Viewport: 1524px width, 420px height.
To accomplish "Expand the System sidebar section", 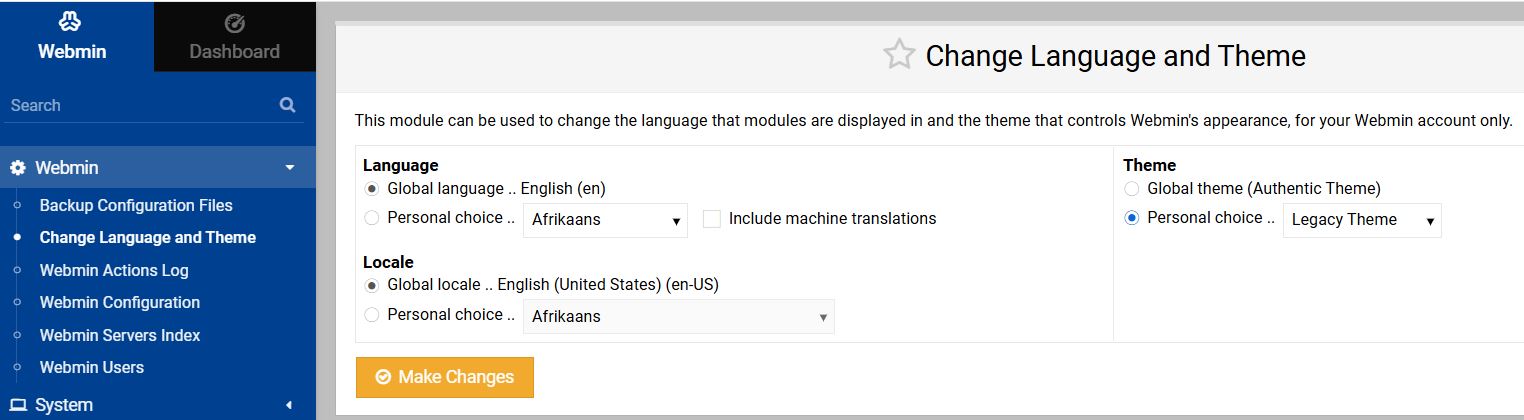I will [x=290, y=405].
